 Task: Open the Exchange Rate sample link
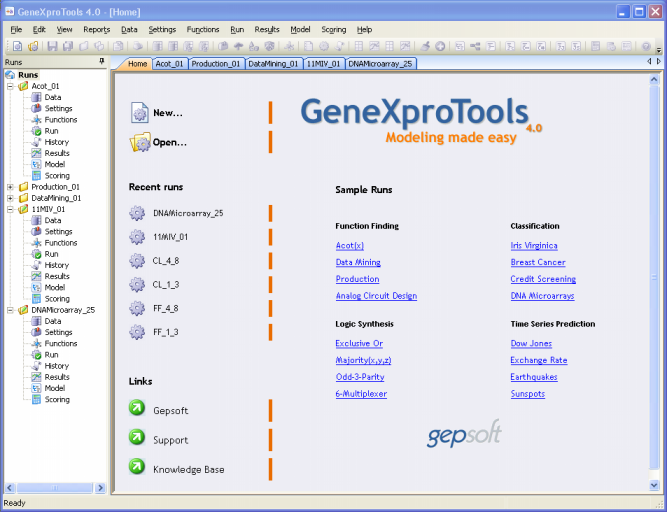pos(539,360)
